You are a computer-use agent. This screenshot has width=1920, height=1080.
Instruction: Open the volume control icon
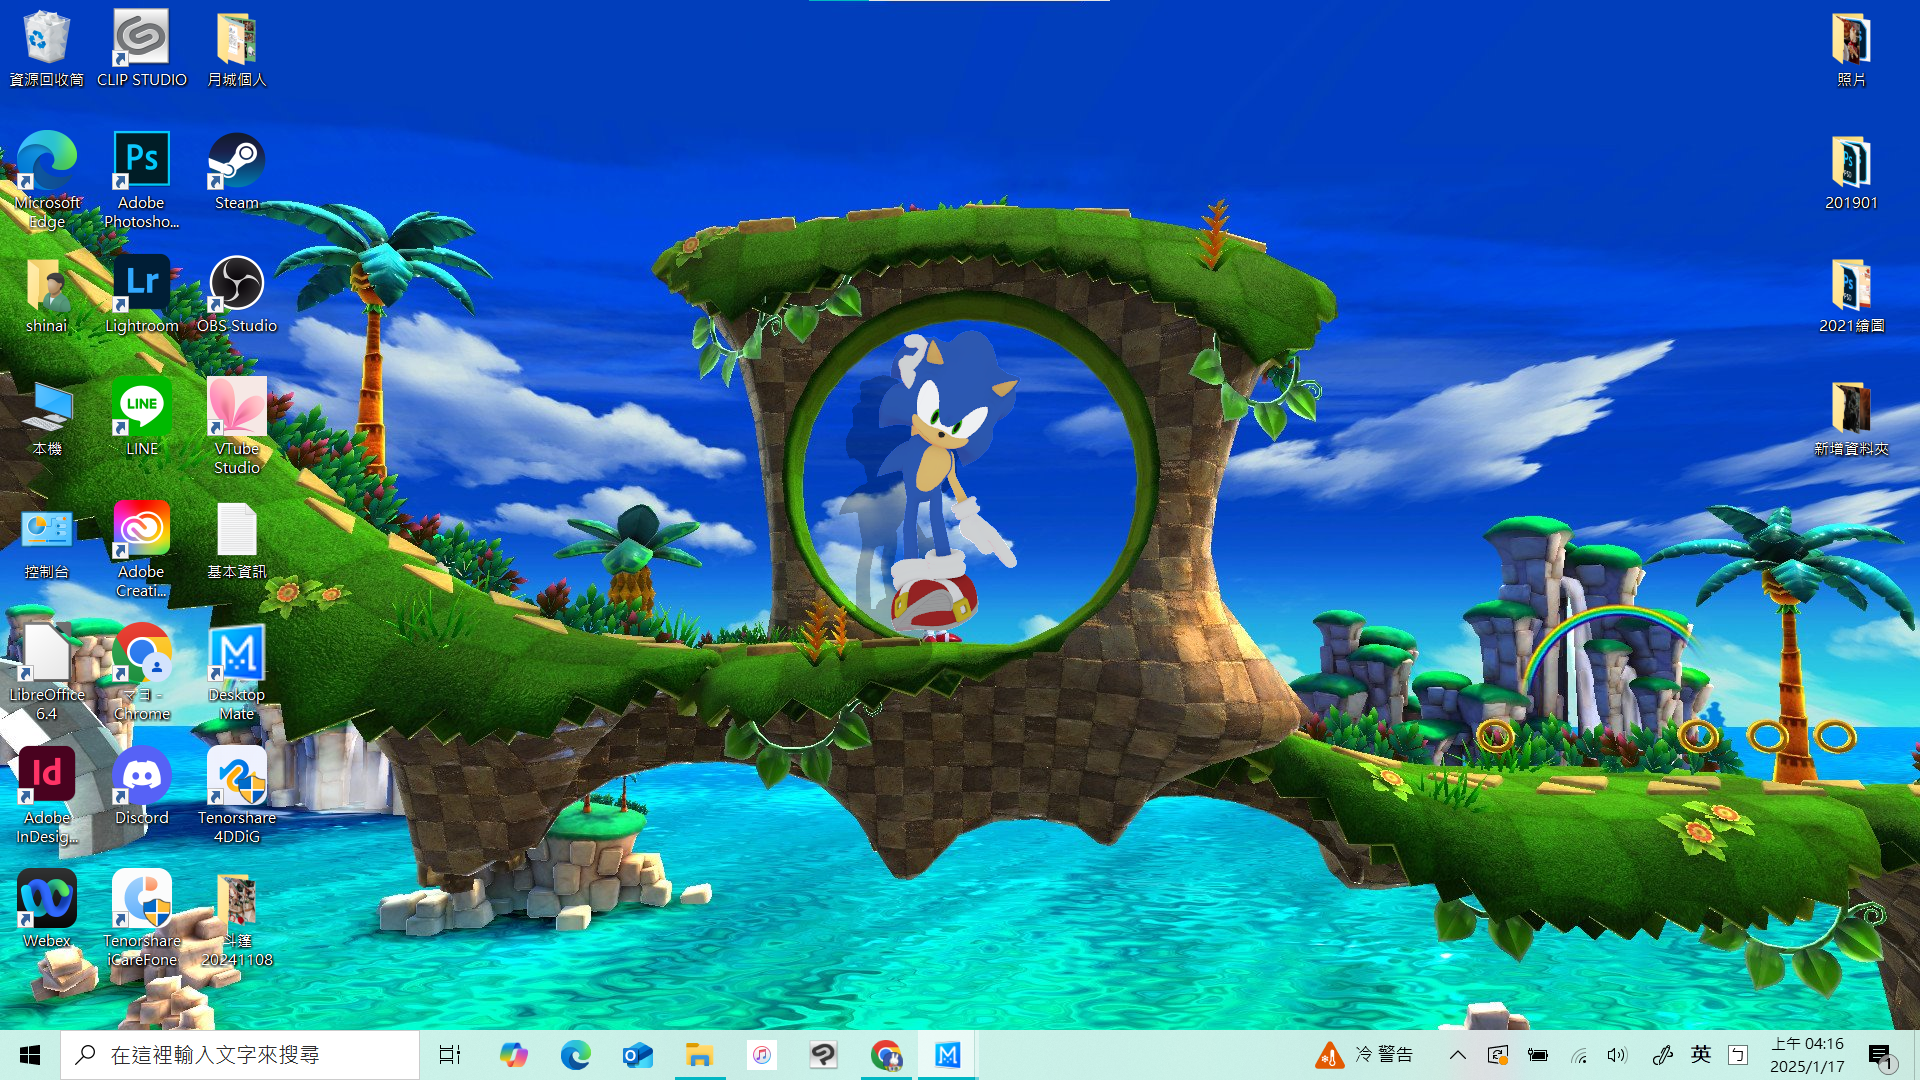(1617, 1055)
